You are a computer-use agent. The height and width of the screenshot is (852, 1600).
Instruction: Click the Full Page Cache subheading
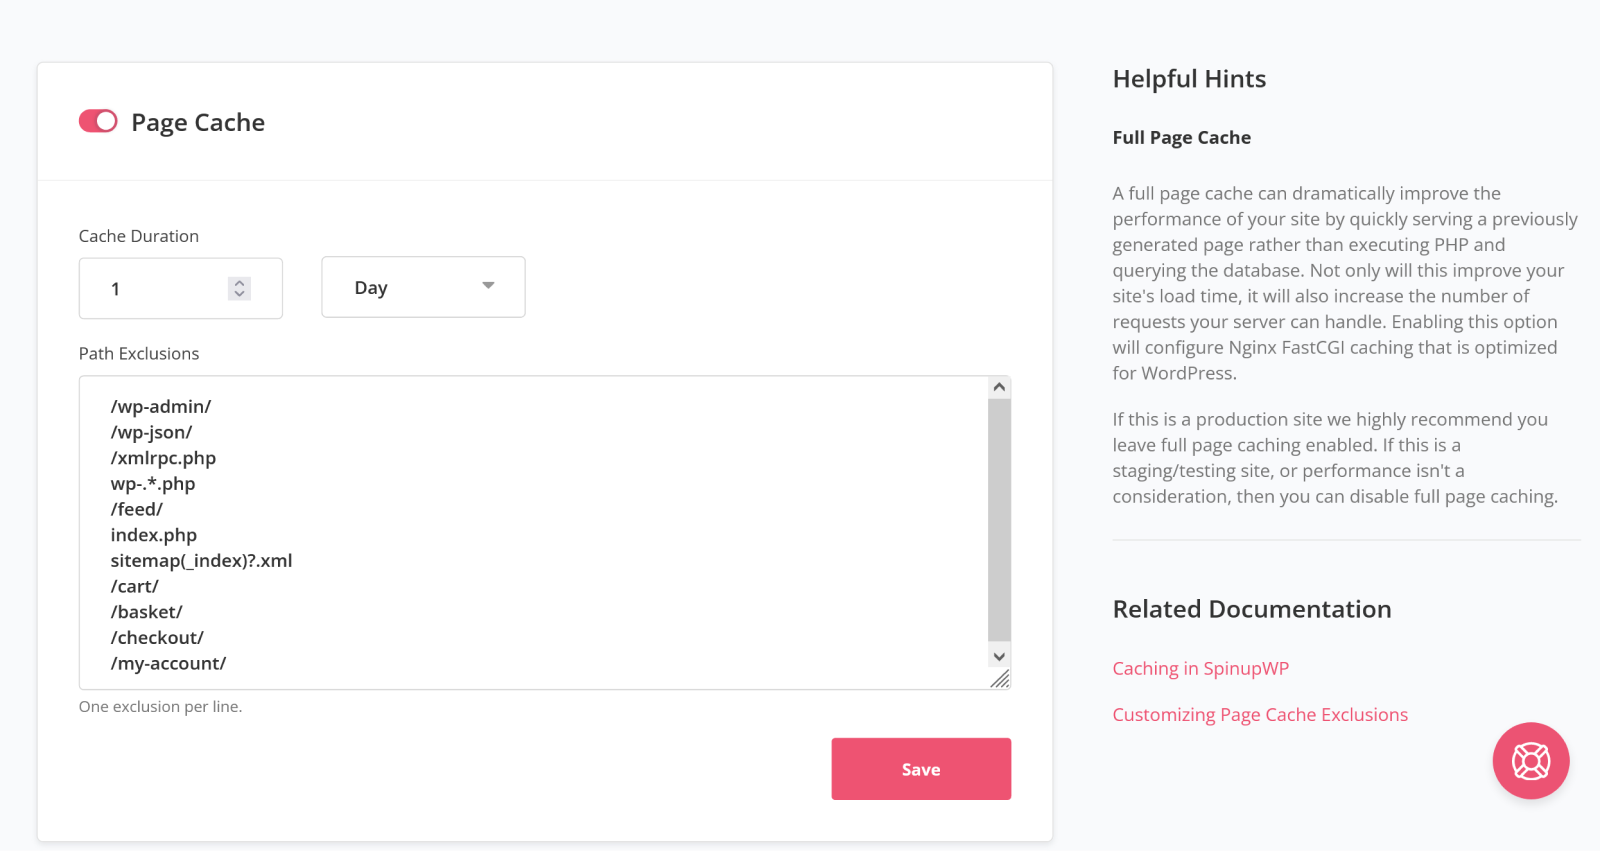(x=1181, y=137)
